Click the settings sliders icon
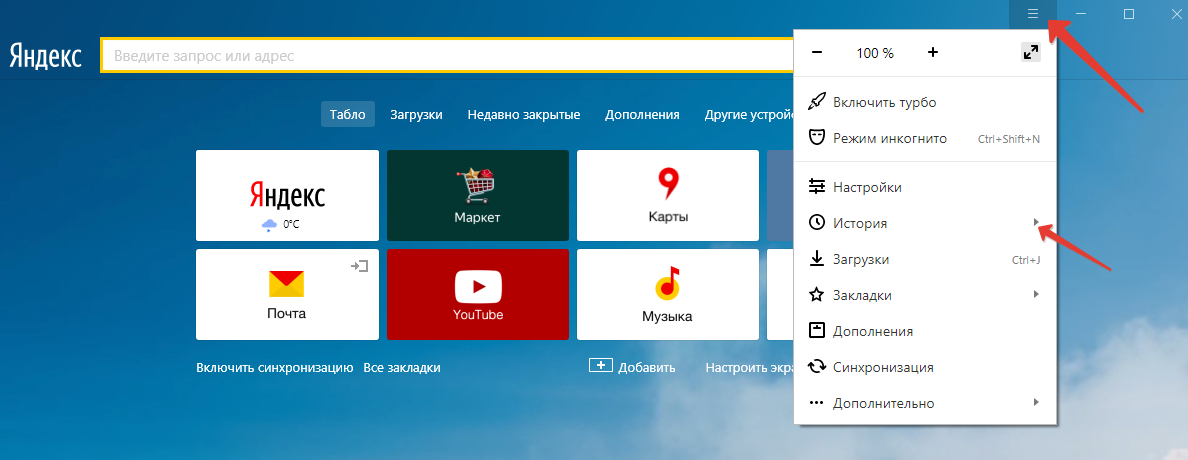The width and height of the screenshot is (1188, 460). pyautogui.click(x=817, y=186)
